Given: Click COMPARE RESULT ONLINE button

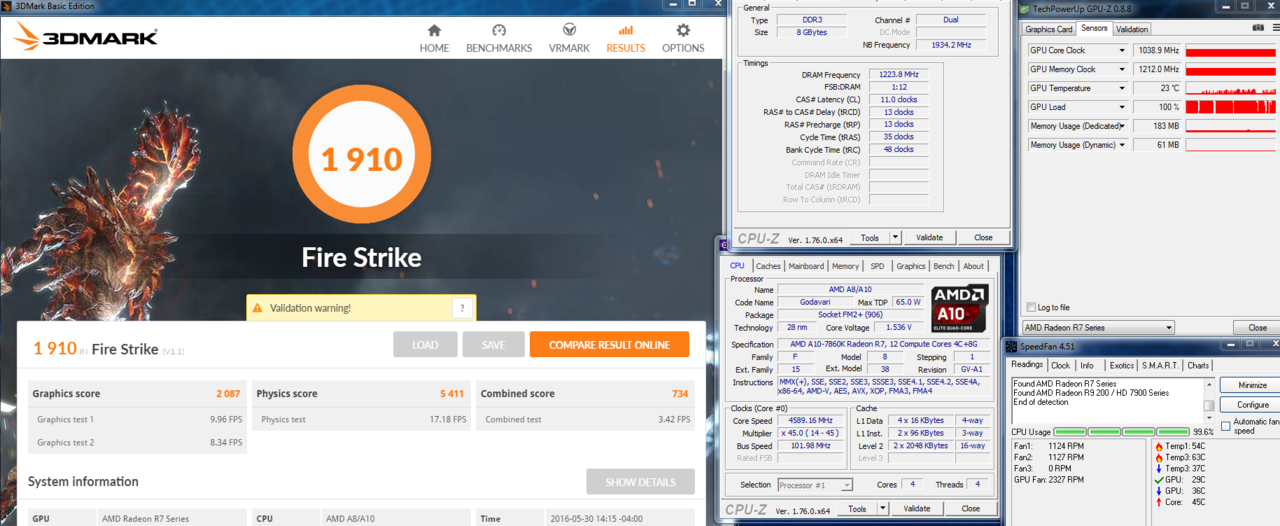Looking at the screenshot, I should 609,345.
